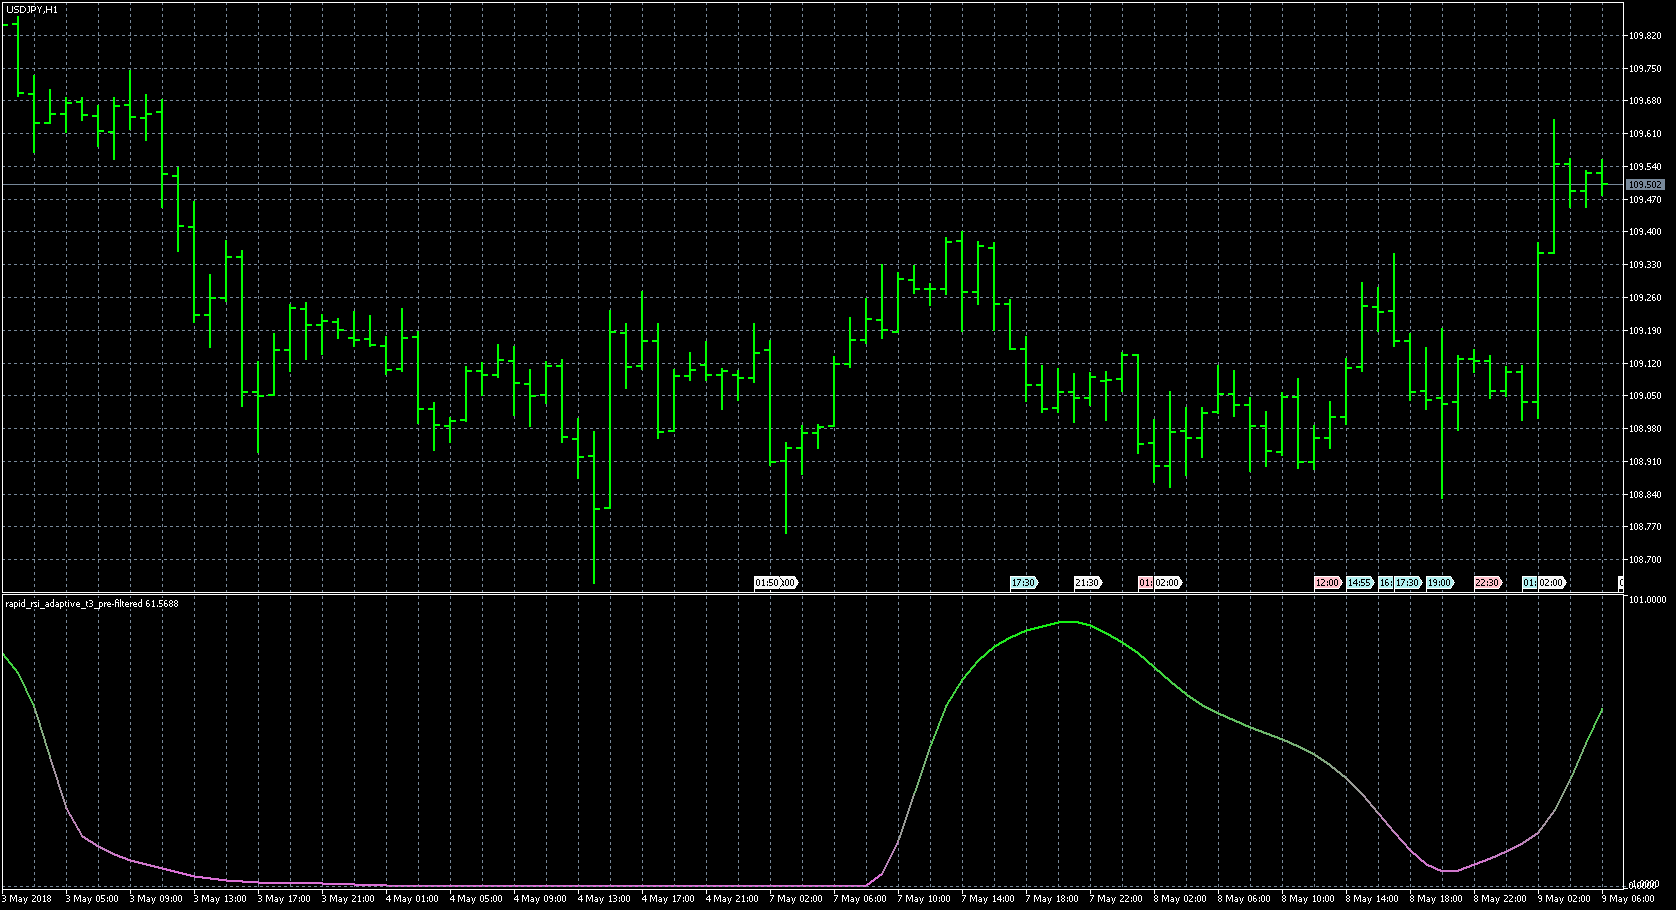Select the rightmost white 02:00 event marker
Screen dimensions: 1676x910
point(1551,582)
